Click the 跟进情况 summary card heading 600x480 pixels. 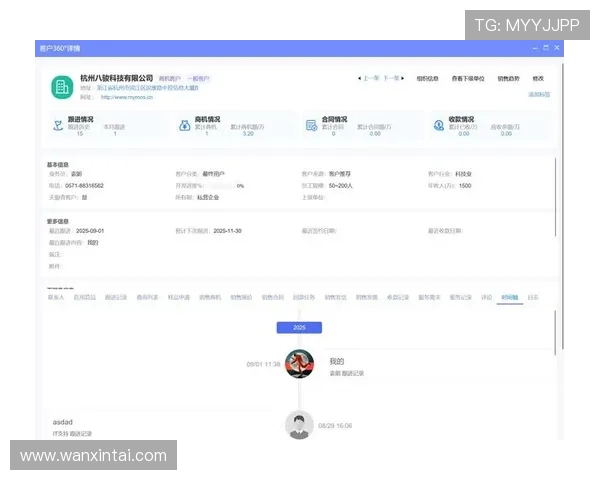(80, 119)
